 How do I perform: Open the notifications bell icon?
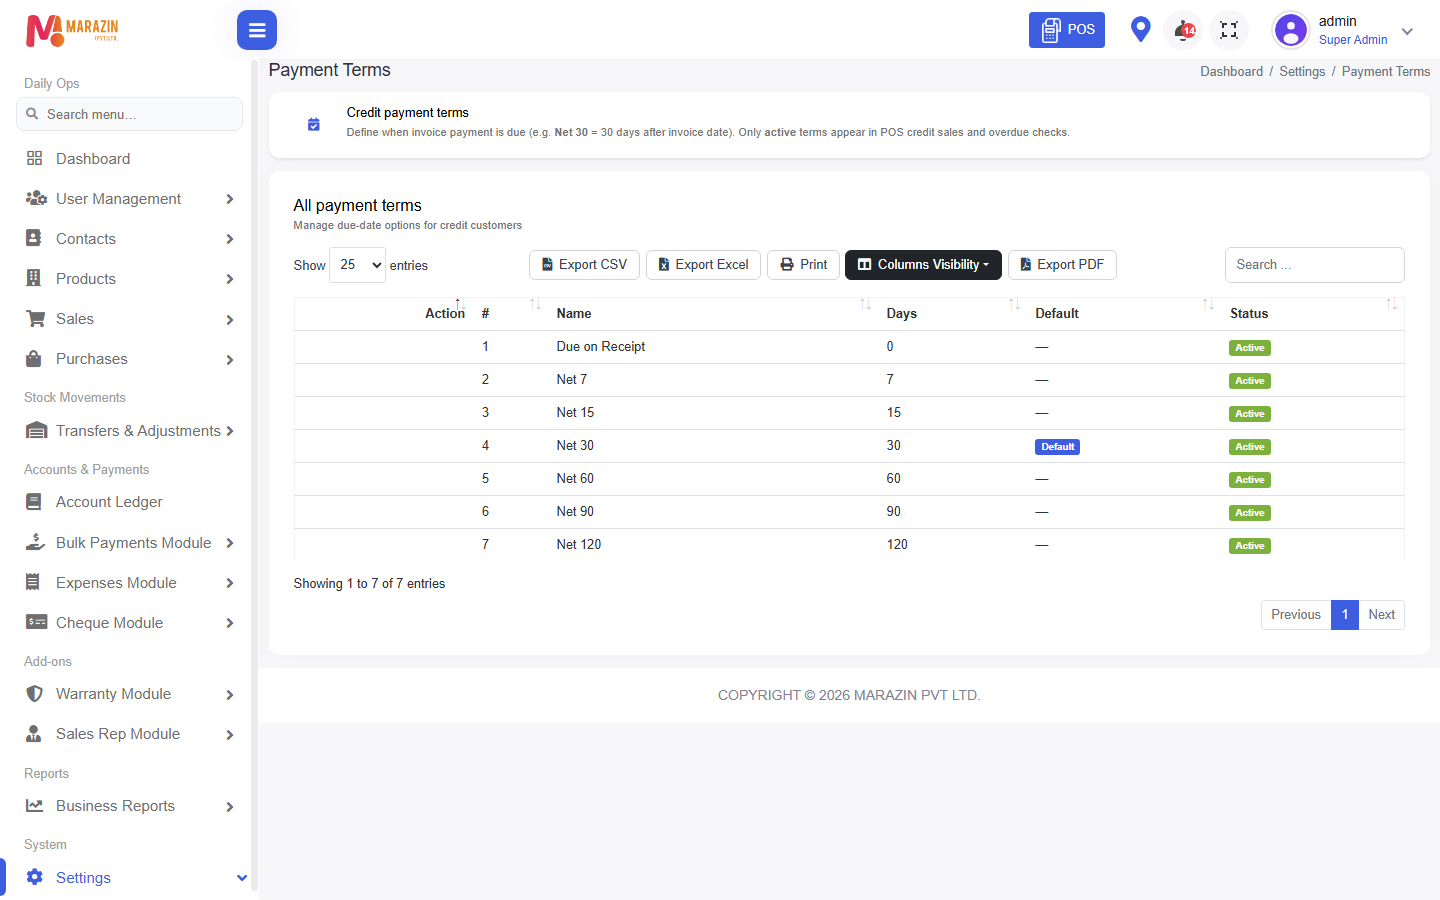click(1184, 30)
